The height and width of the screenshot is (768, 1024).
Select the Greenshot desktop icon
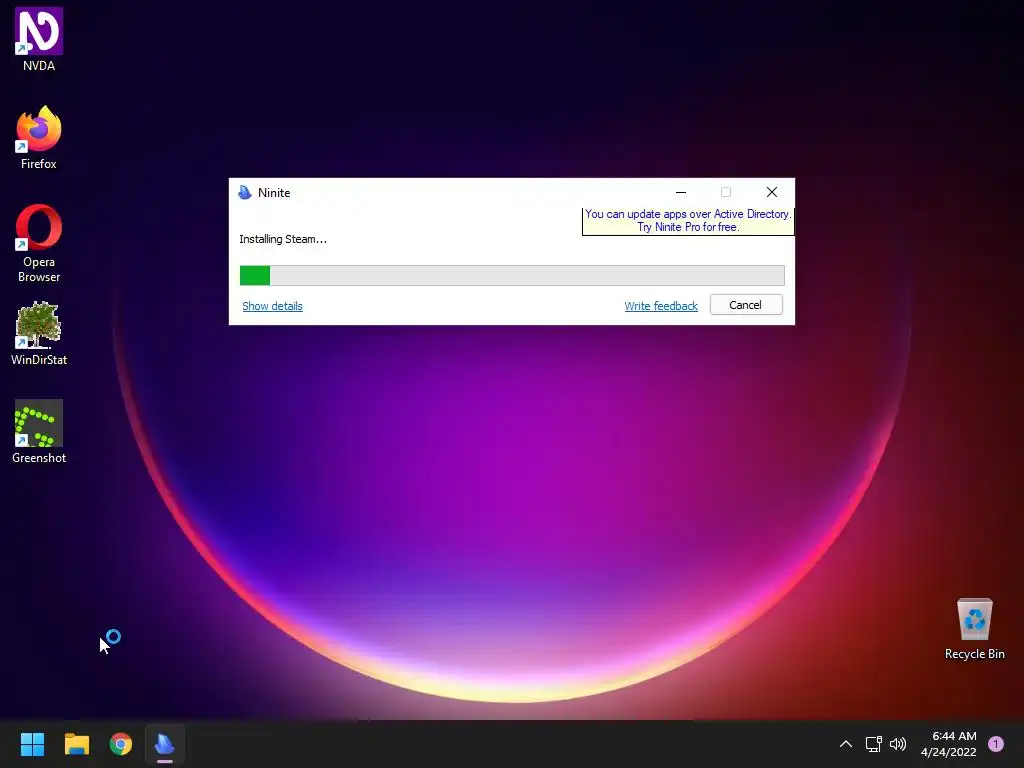click(x=39, y=432)
